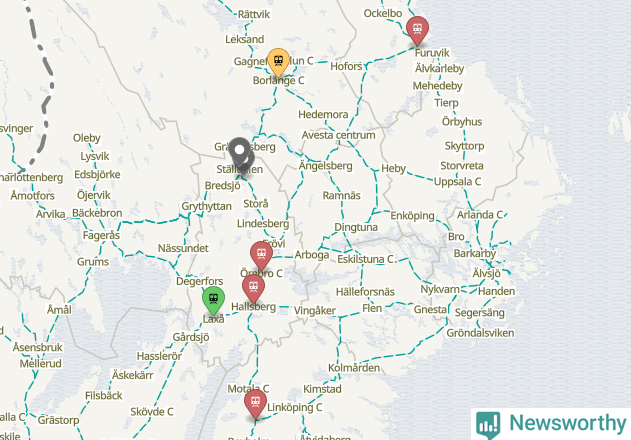Click the Nykvarn station label
Image resolution: width=631 pixels, height=440 pixels.
[x=440, y=289]
